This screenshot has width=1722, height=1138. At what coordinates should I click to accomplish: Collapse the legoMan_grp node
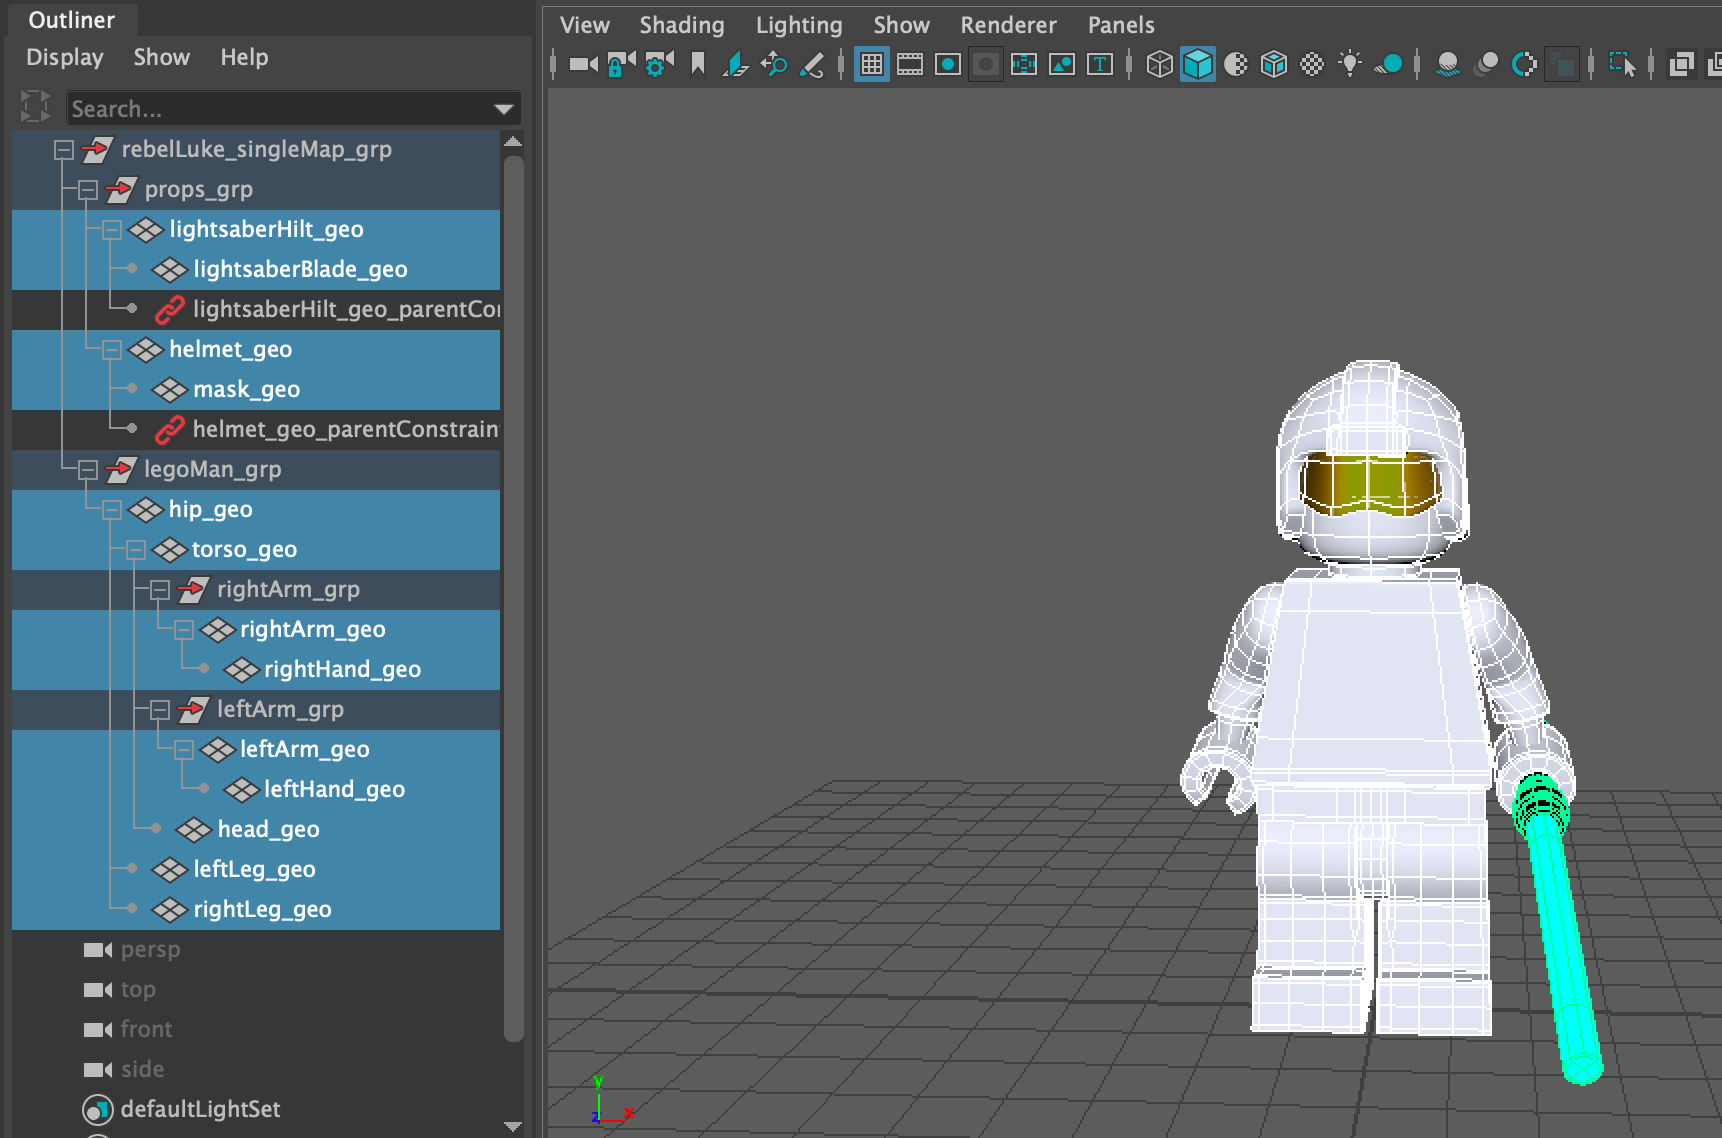(88, 470)
